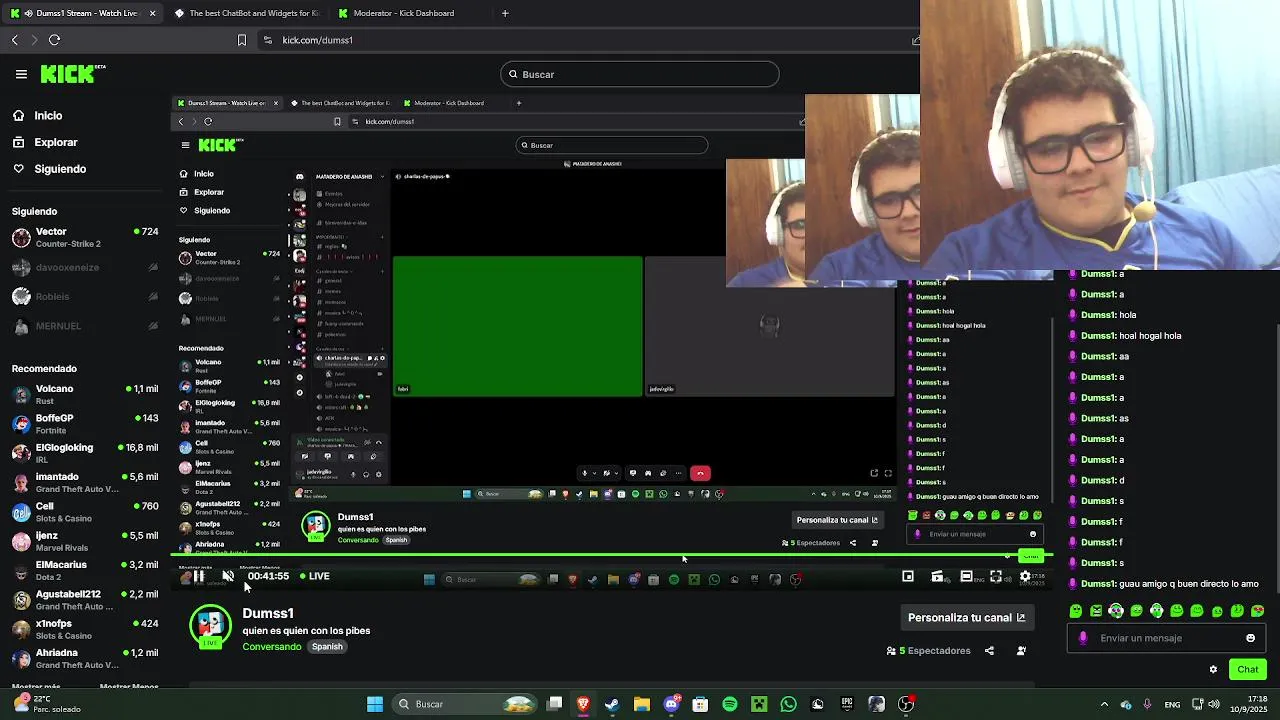The height and width of the screenshot is (720, 1280).
Task: Open Ahriadna channel
Action: click(x=85, y=658)
